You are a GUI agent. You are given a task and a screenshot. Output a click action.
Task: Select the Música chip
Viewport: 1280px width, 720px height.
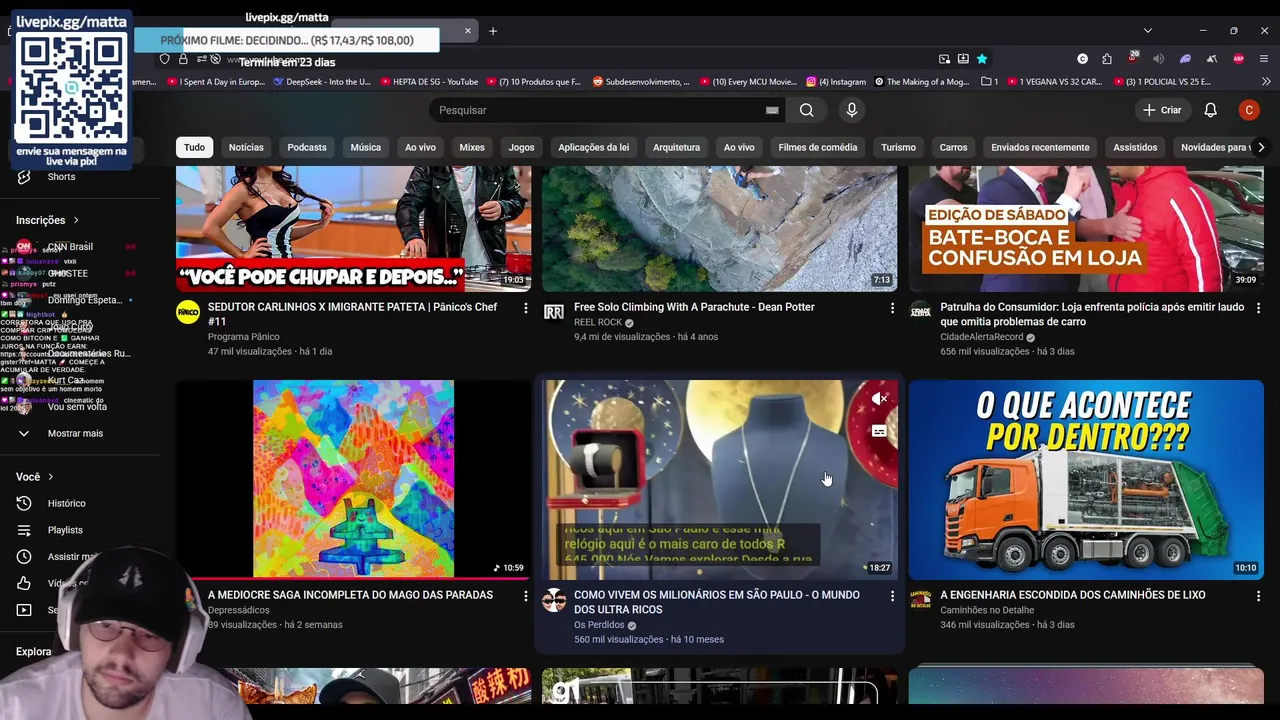coord(365,147)
